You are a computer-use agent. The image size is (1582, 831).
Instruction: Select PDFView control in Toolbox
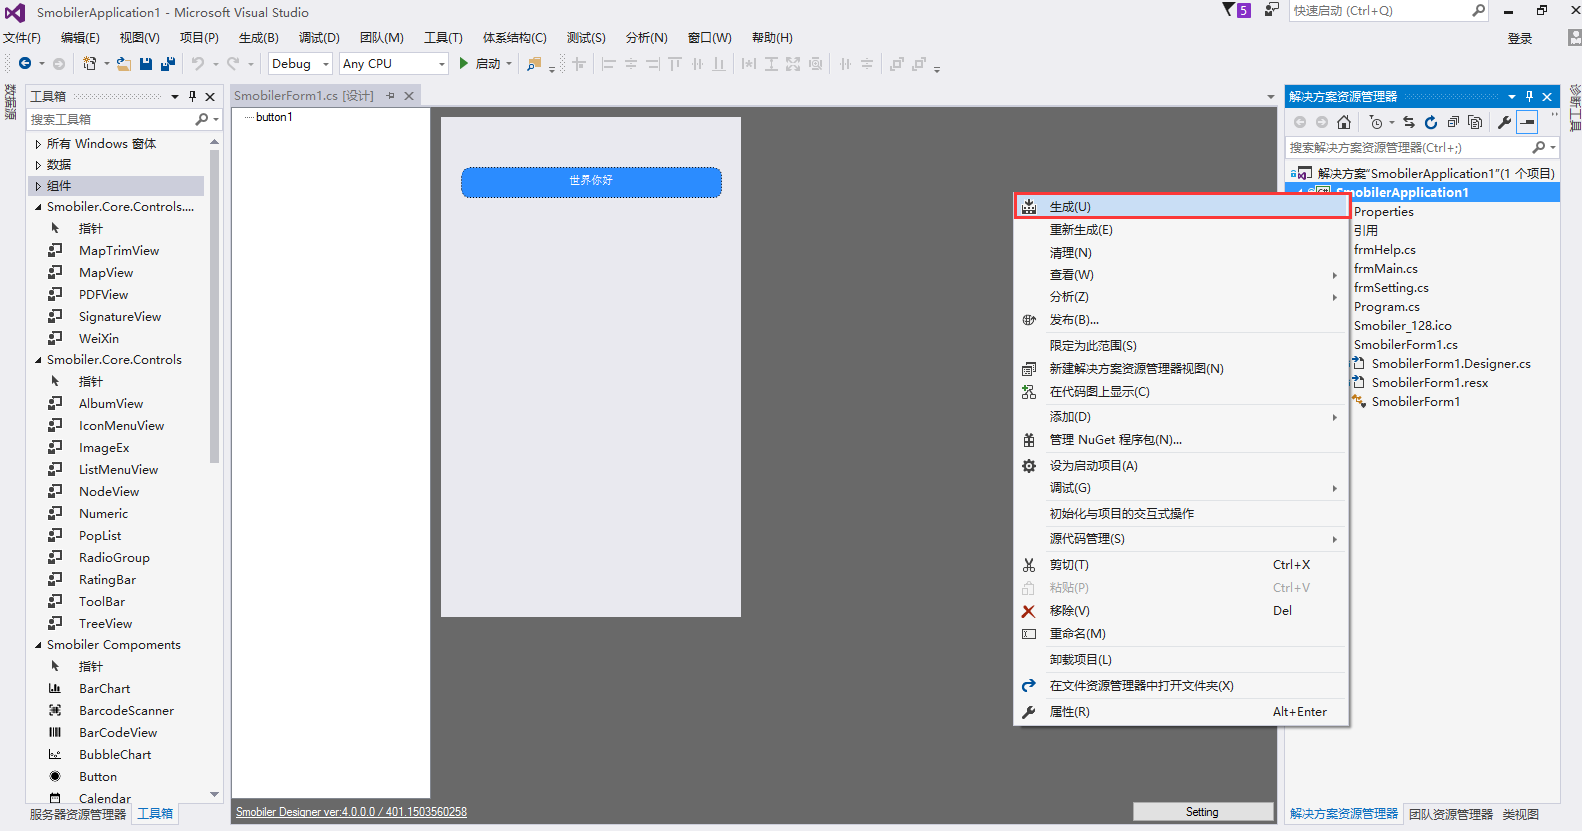click(104, 295)
